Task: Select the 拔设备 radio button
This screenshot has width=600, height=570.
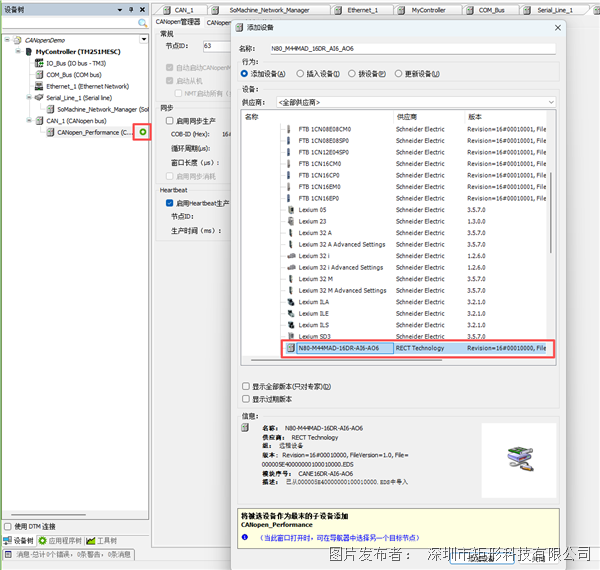Action: (x=352, y=73)
